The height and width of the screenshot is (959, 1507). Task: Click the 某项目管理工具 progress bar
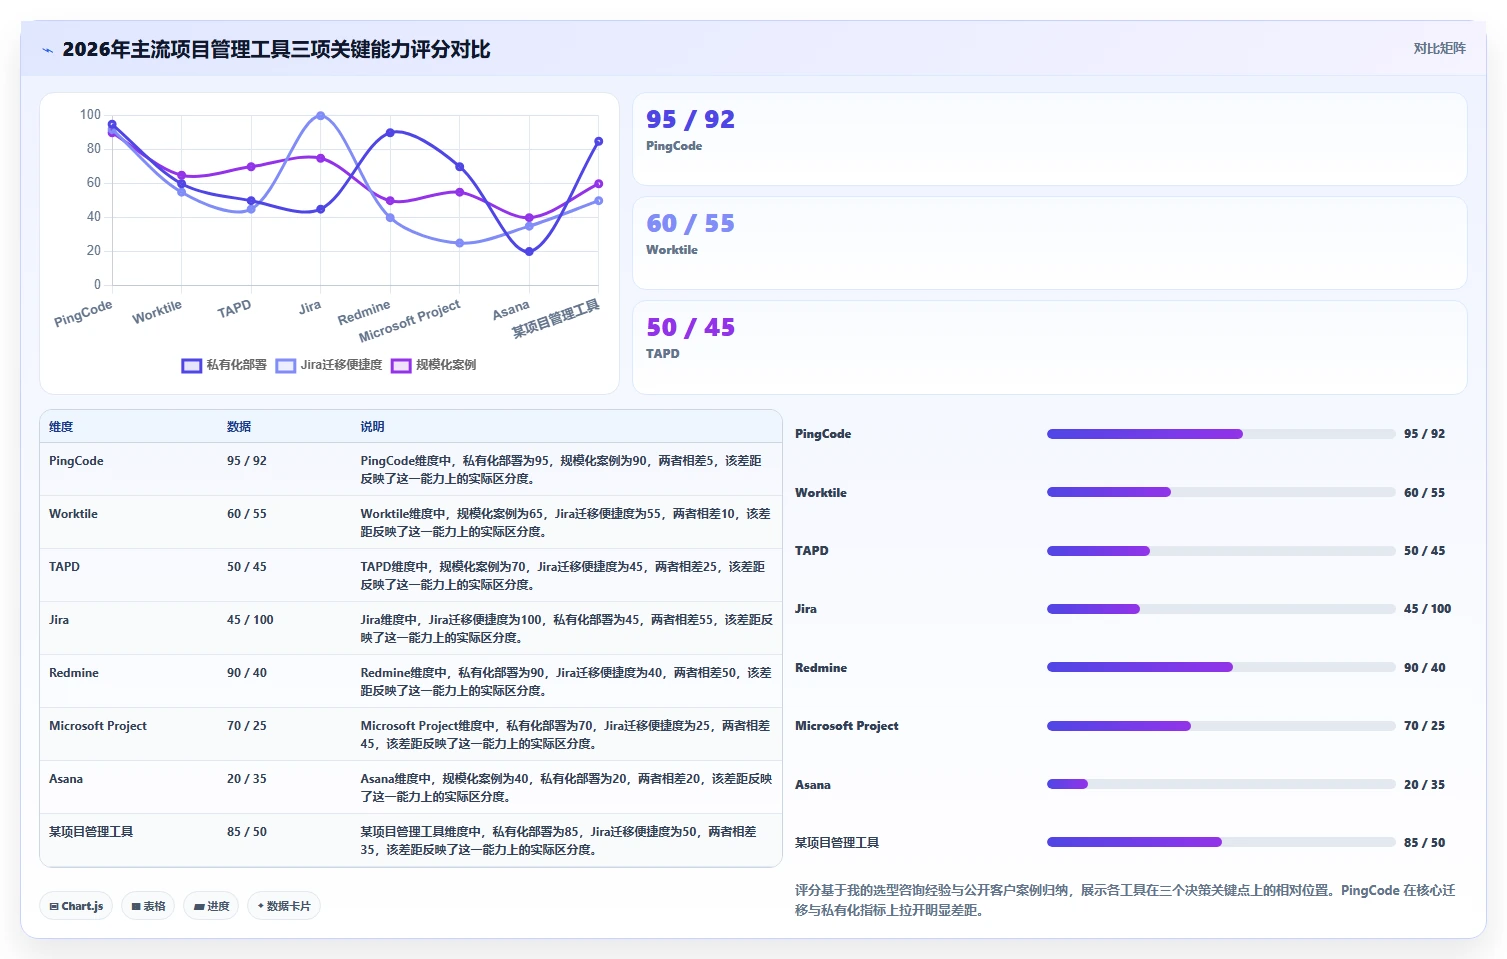pos(1221,842)
